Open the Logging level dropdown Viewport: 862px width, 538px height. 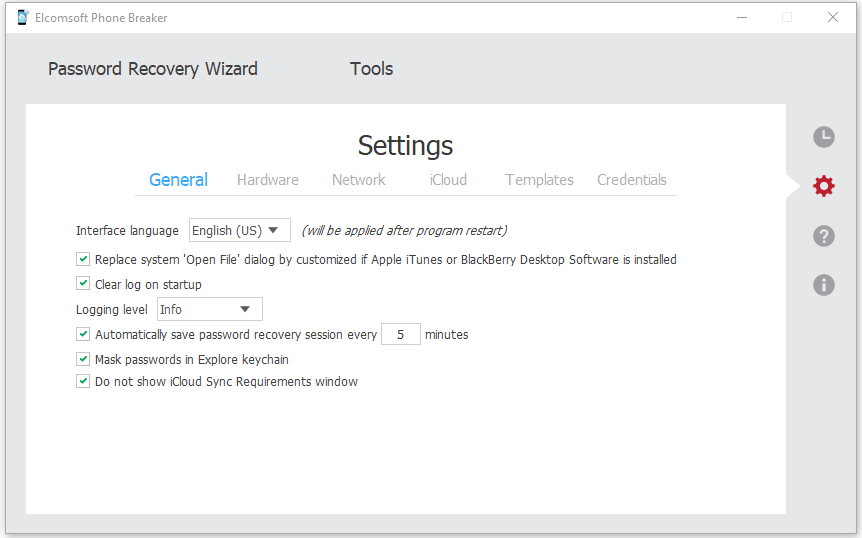(210, 310)
